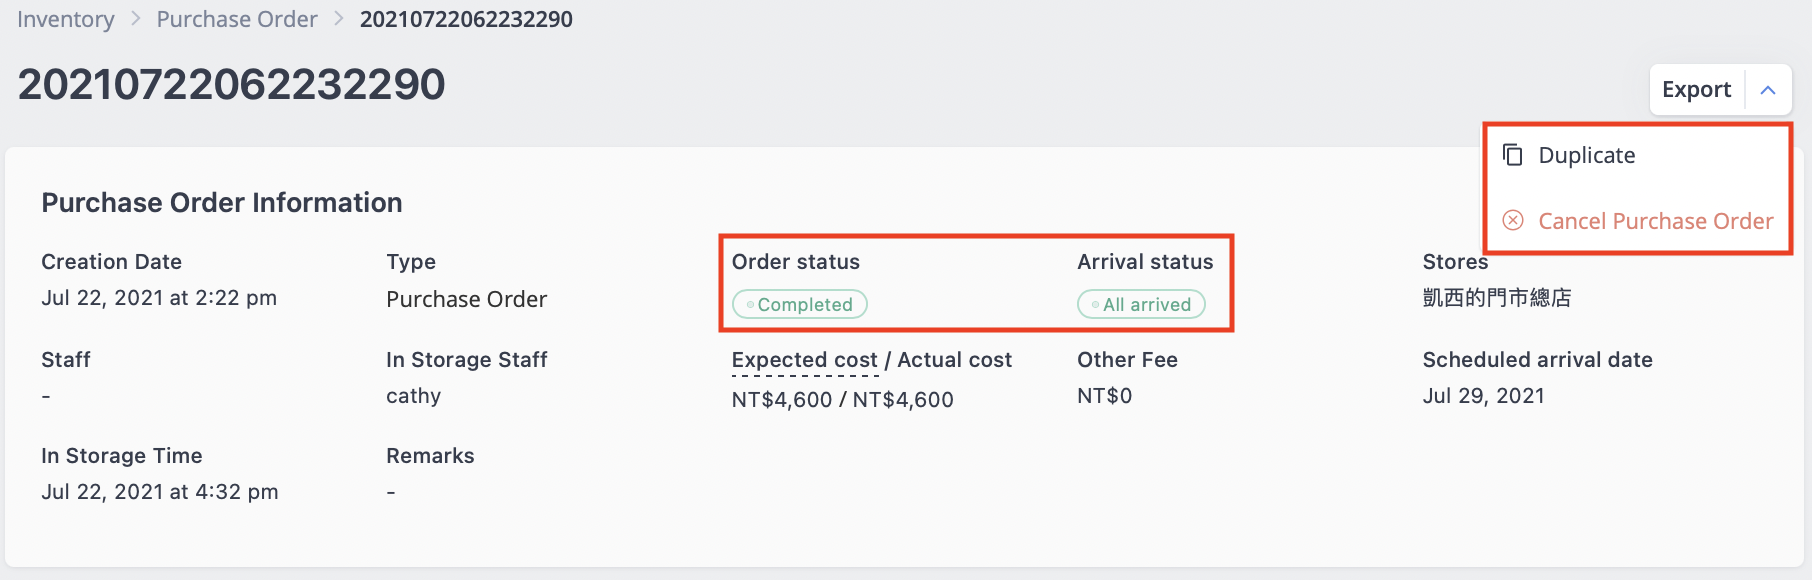Click the Duplicate copy icon

(x=1513, y=155)
